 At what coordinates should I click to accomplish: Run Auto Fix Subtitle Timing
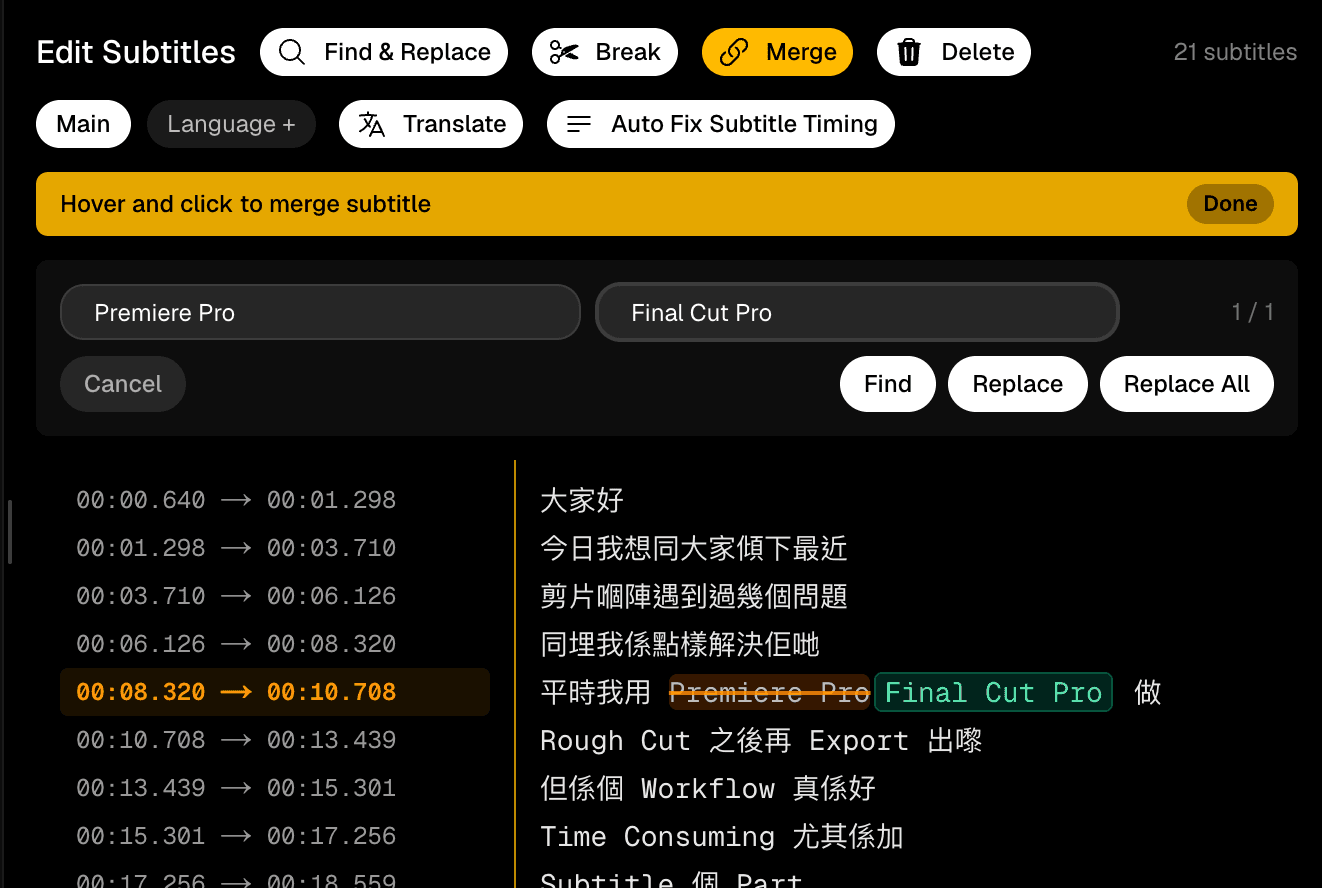(720, 124)
